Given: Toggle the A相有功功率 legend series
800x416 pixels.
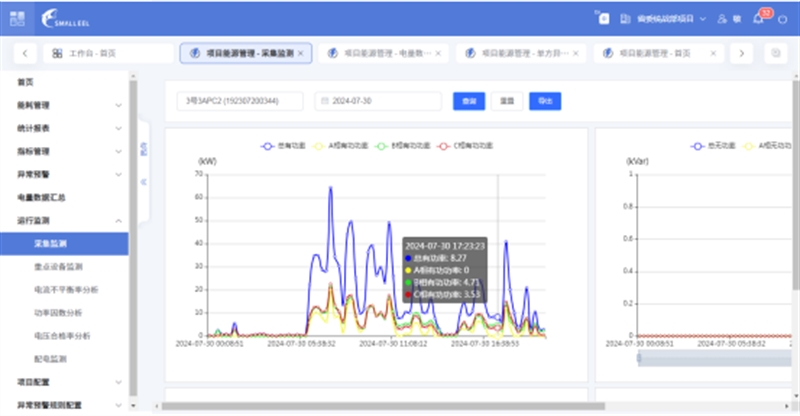Looking at the screenshot, I should pos(336,146).
